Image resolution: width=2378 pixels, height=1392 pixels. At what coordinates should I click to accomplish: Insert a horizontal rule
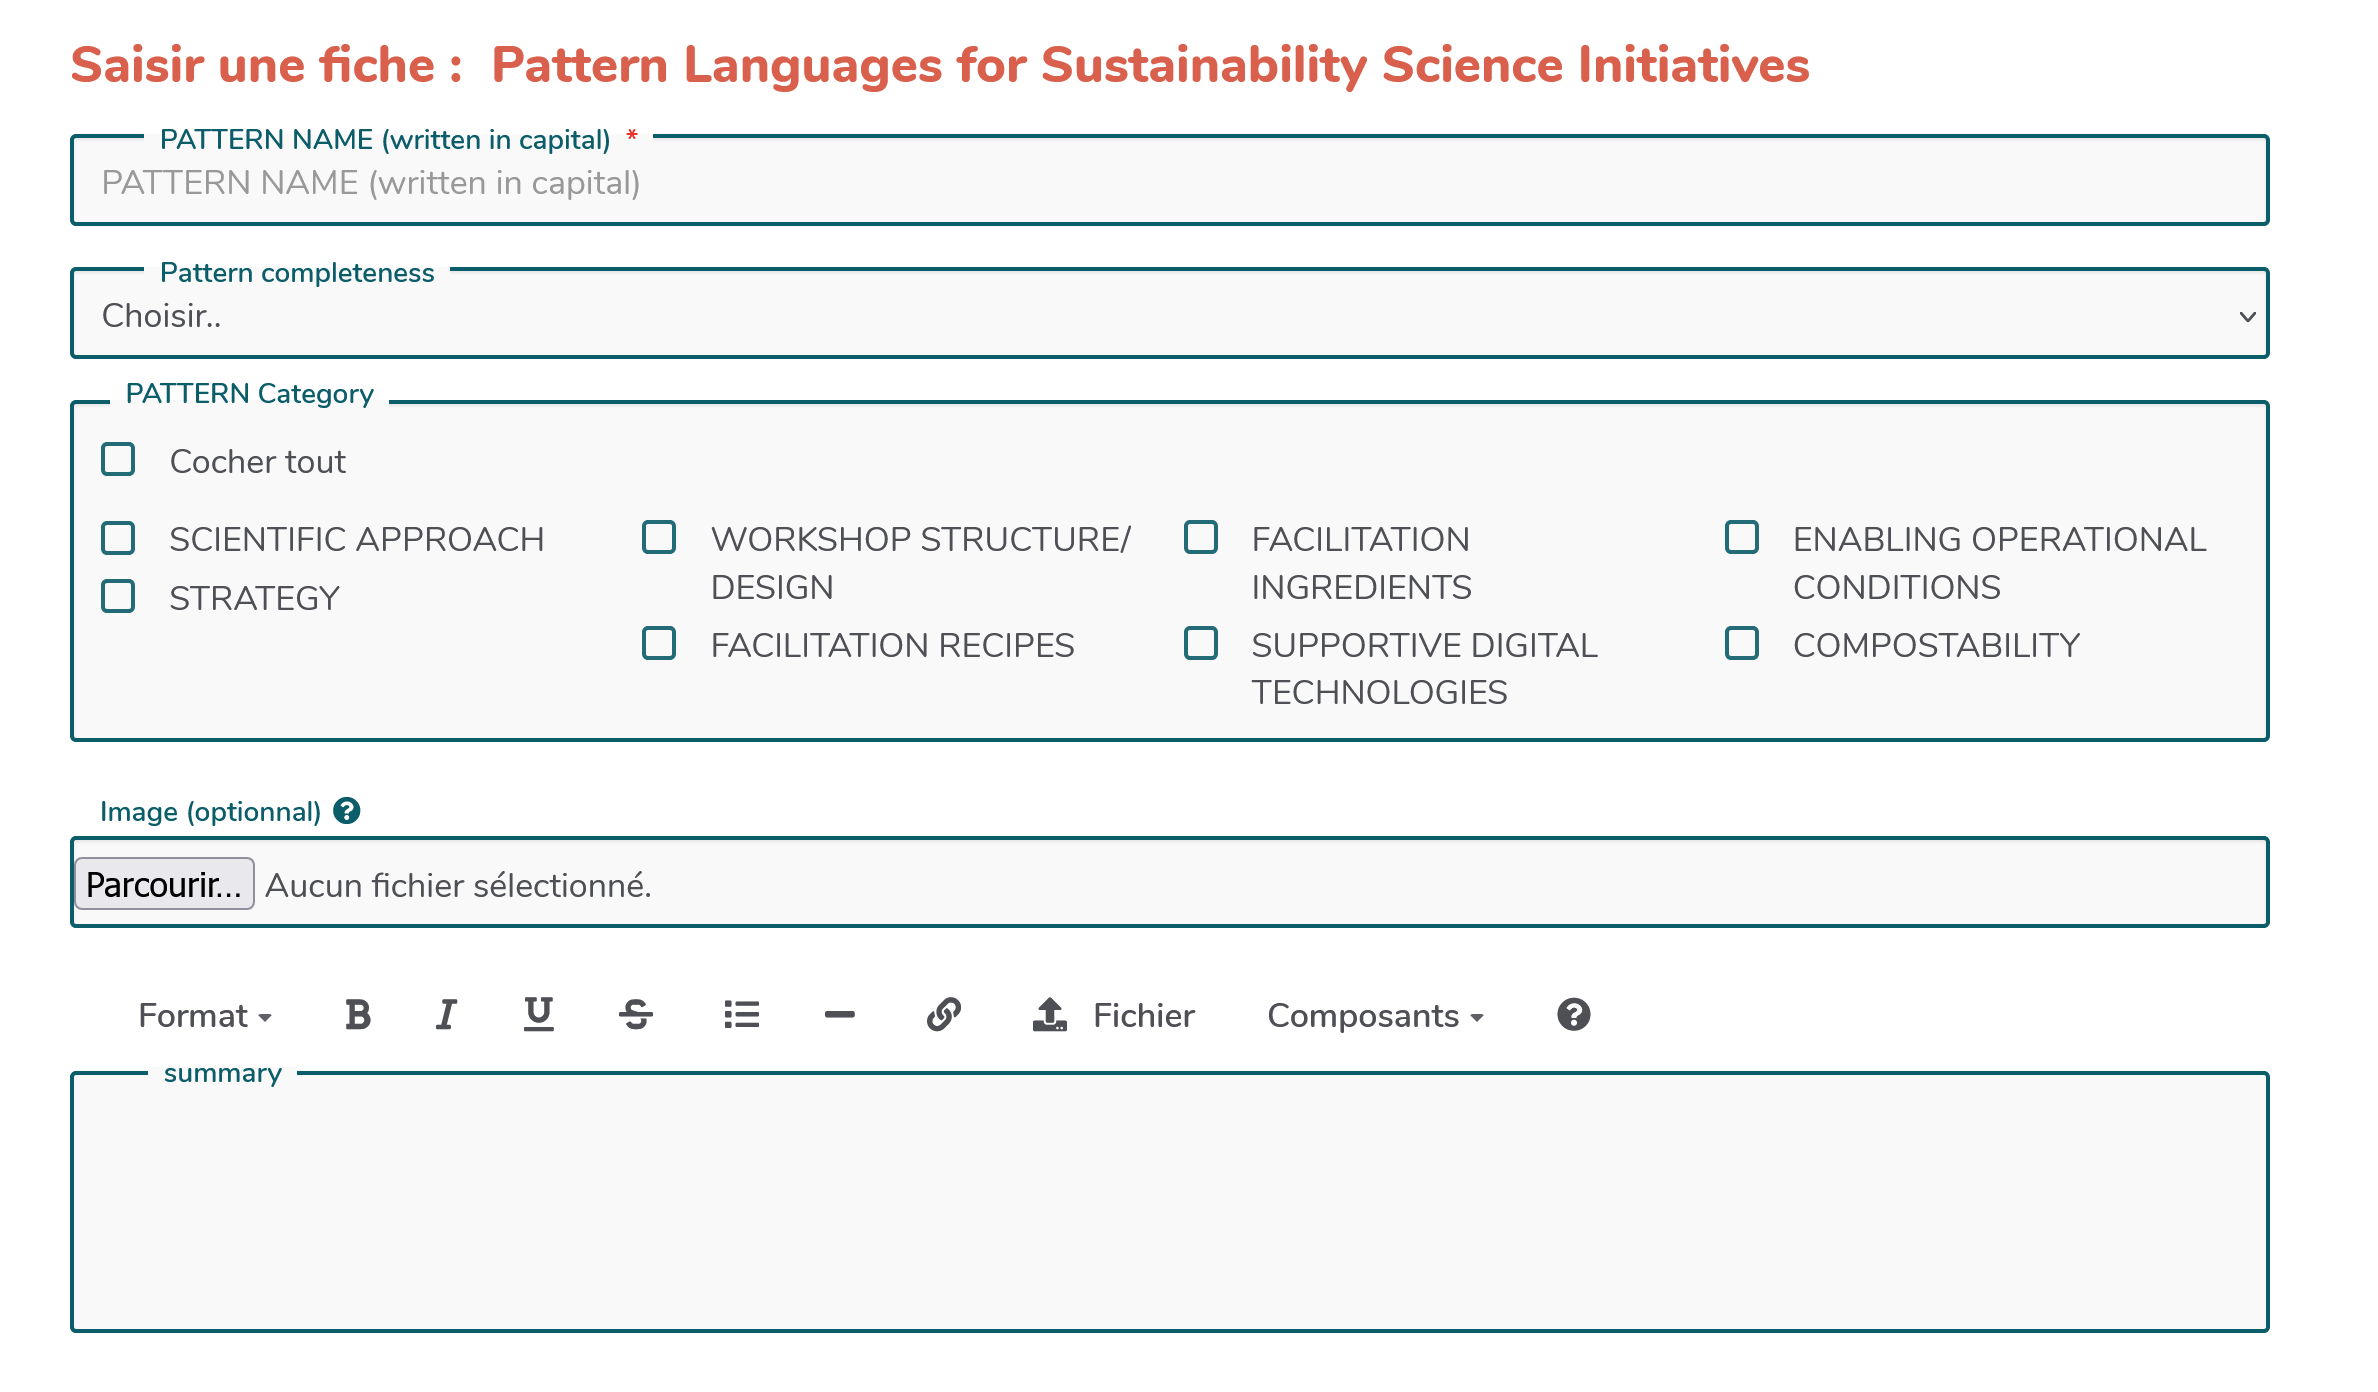[839, 1015]
